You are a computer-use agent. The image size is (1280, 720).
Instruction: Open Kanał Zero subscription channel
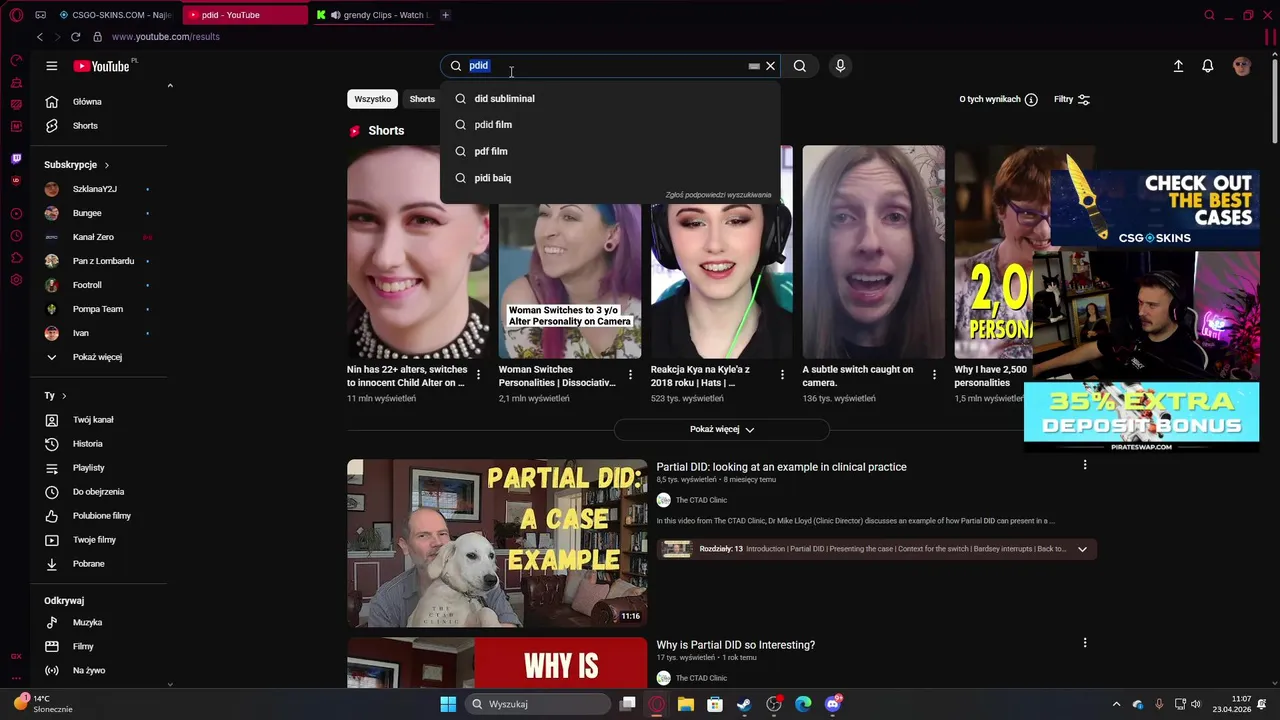[x=100, y=237]
